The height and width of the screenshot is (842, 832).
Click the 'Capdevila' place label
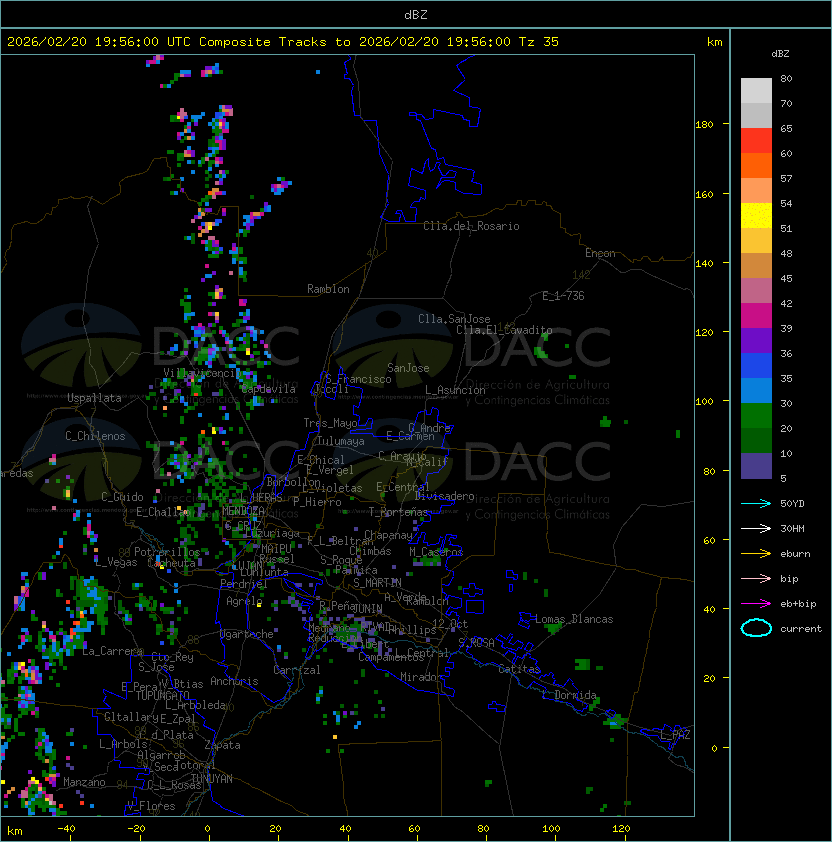pos(268,389)
